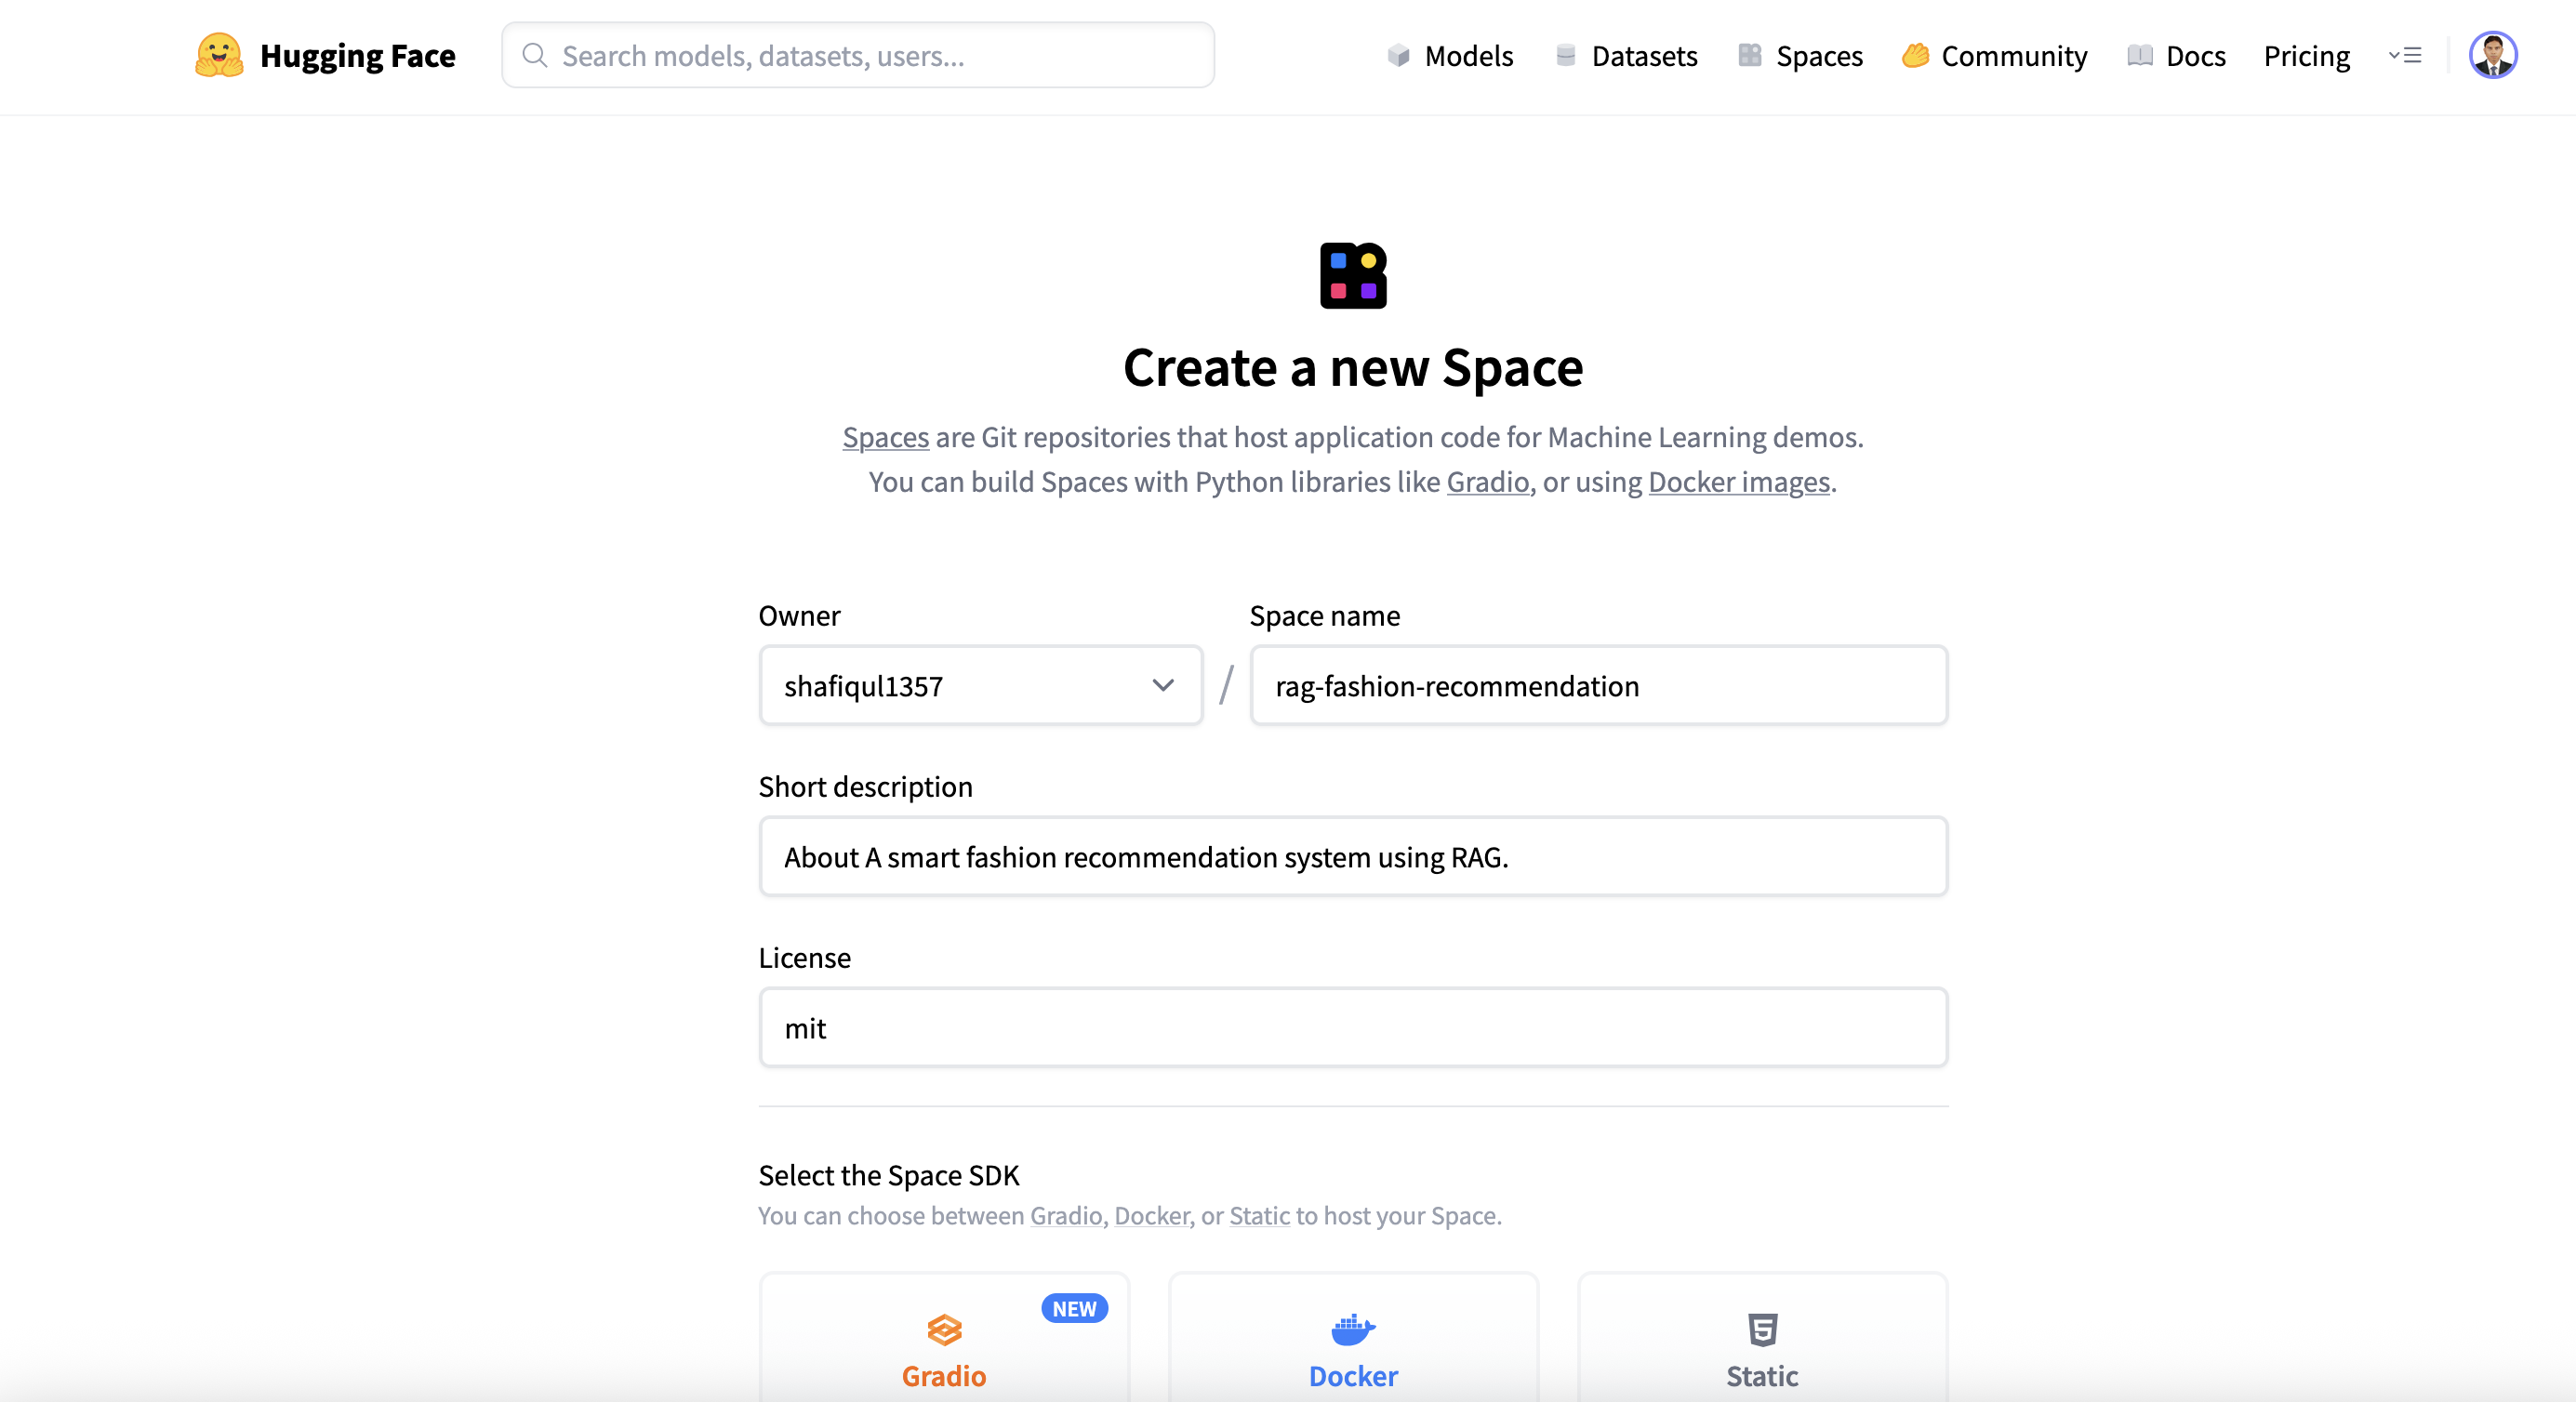Image resolution: width=2576 pixels, height=1402 pixels.
Task: Click the Create a new Space heading
Action: tap(1353, 368)
